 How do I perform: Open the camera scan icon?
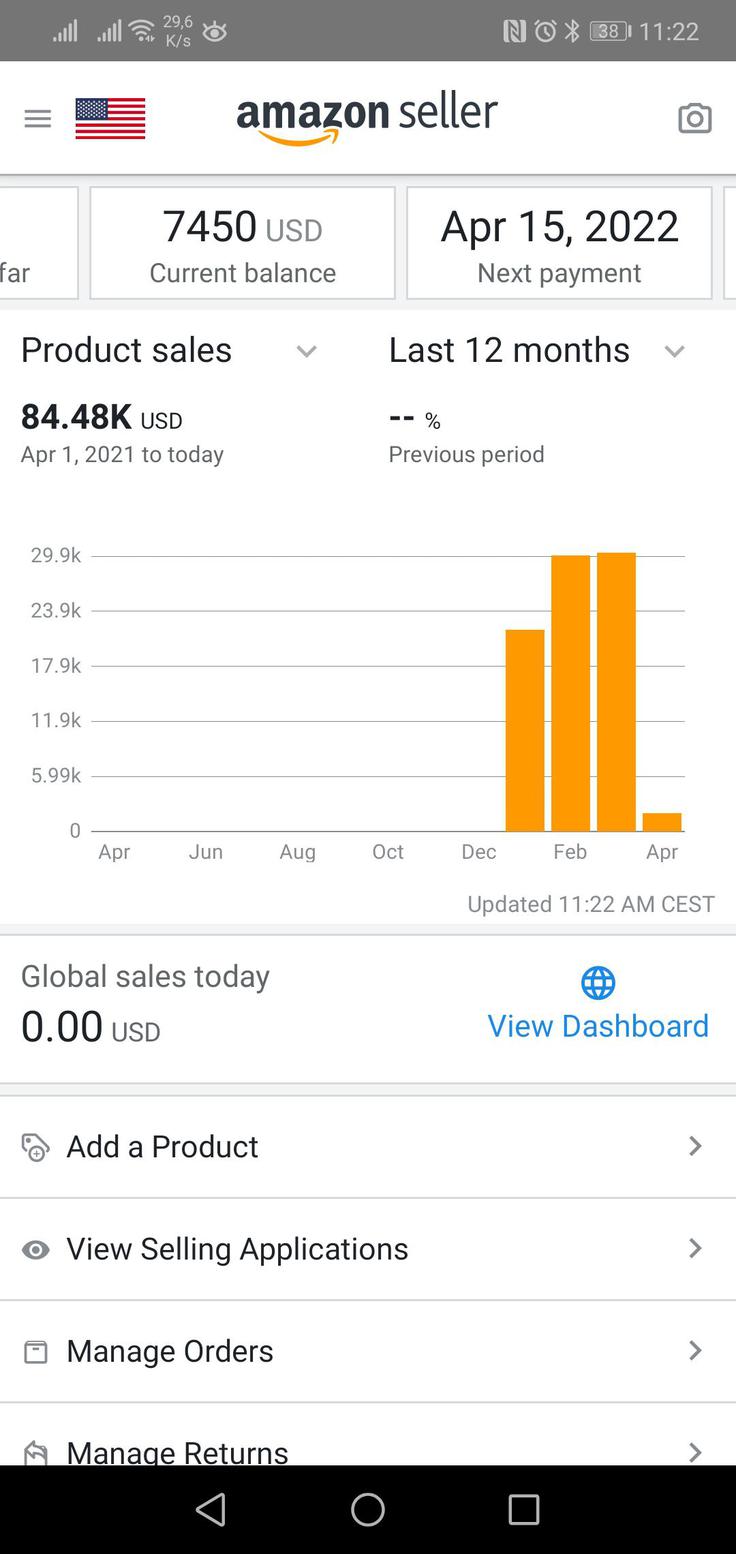coord(695,119)
